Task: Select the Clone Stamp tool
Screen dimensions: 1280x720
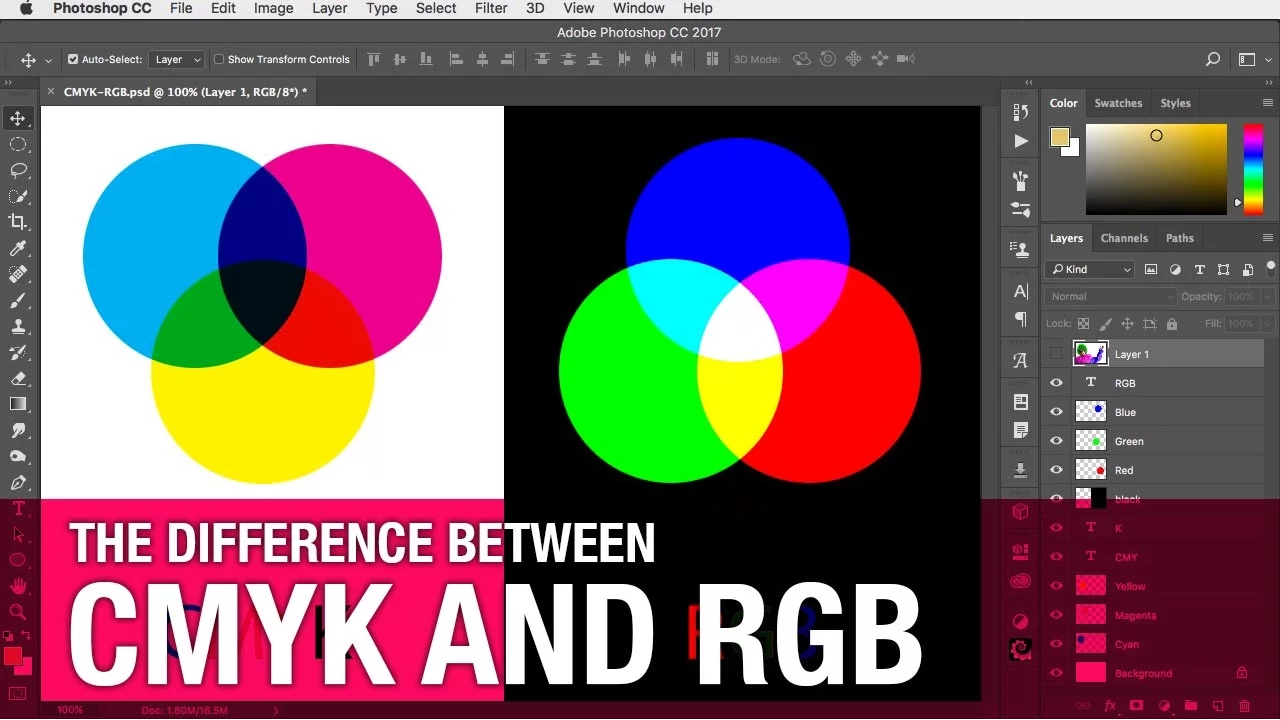Action: point(18,326)
